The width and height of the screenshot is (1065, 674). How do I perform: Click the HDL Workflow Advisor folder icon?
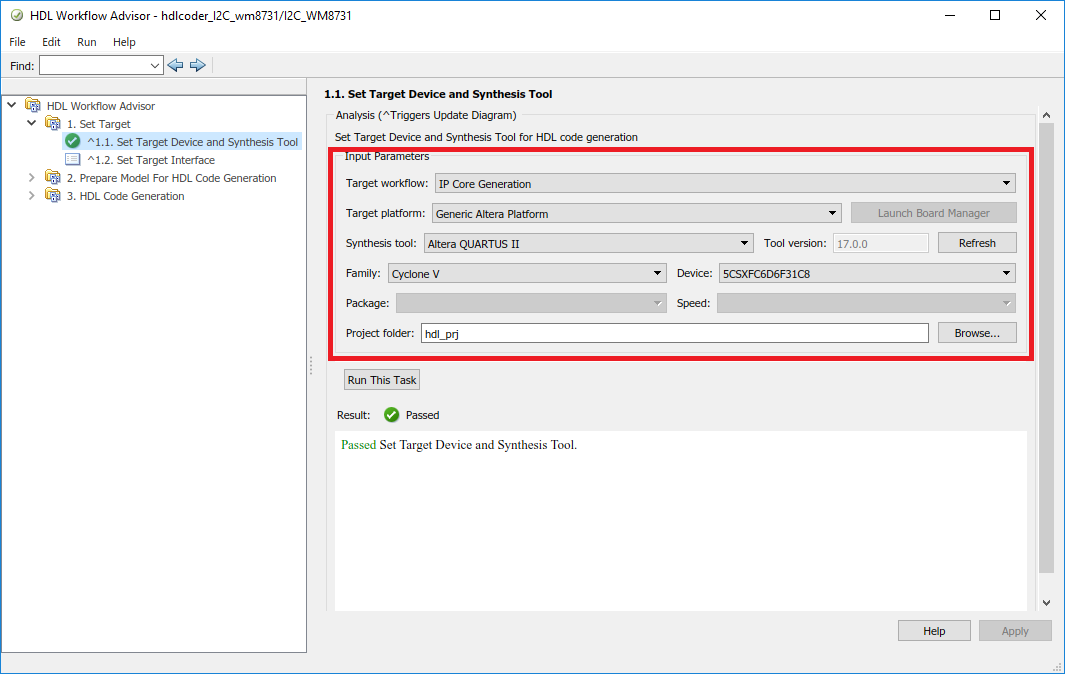point(33,105)
